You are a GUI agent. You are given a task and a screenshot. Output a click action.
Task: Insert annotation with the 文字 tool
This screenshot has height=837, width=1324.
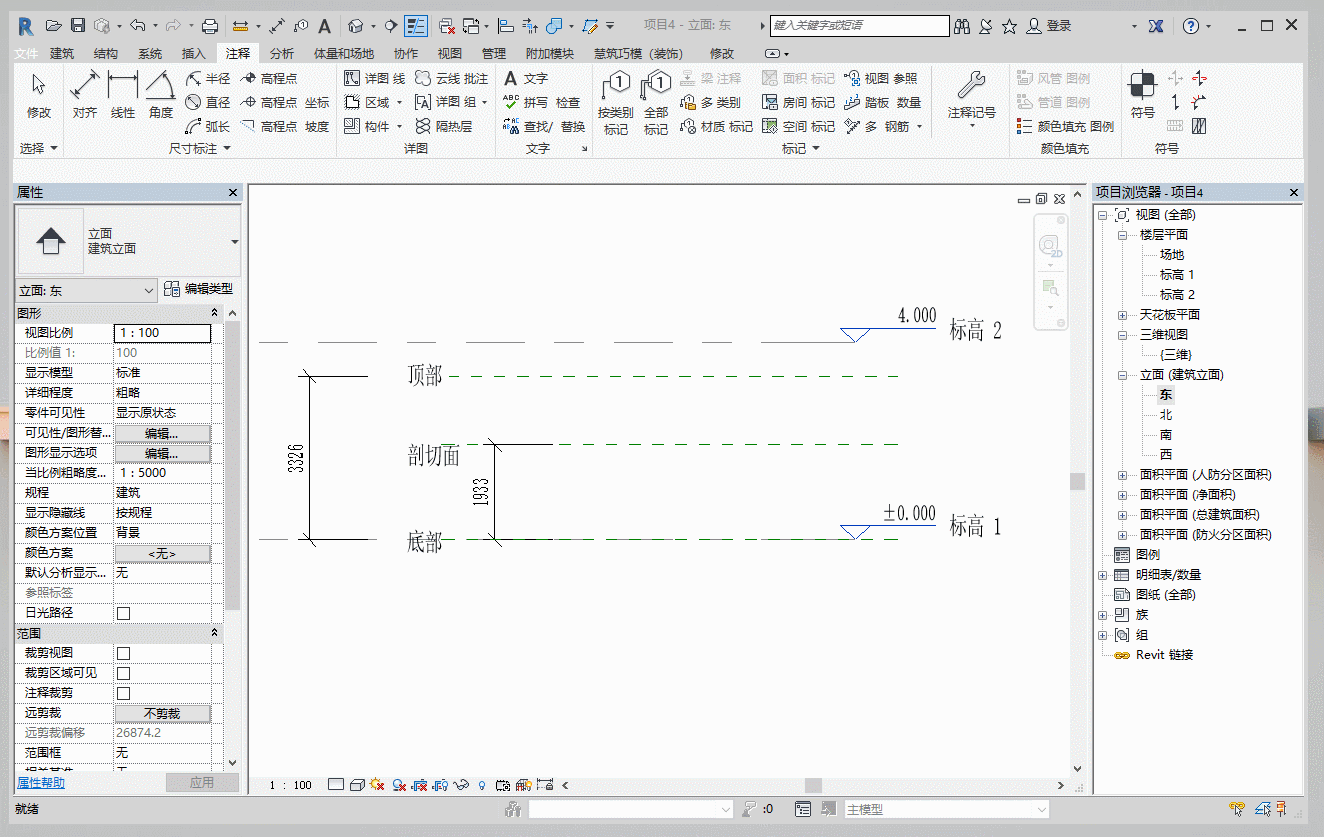click(526, 78)
